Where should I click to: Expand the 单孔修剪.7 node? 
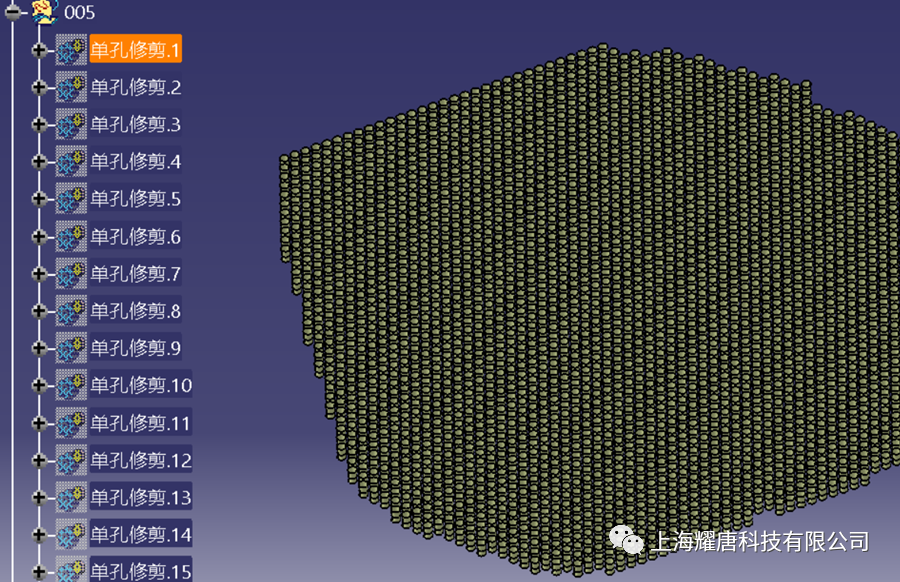[39, 273]
